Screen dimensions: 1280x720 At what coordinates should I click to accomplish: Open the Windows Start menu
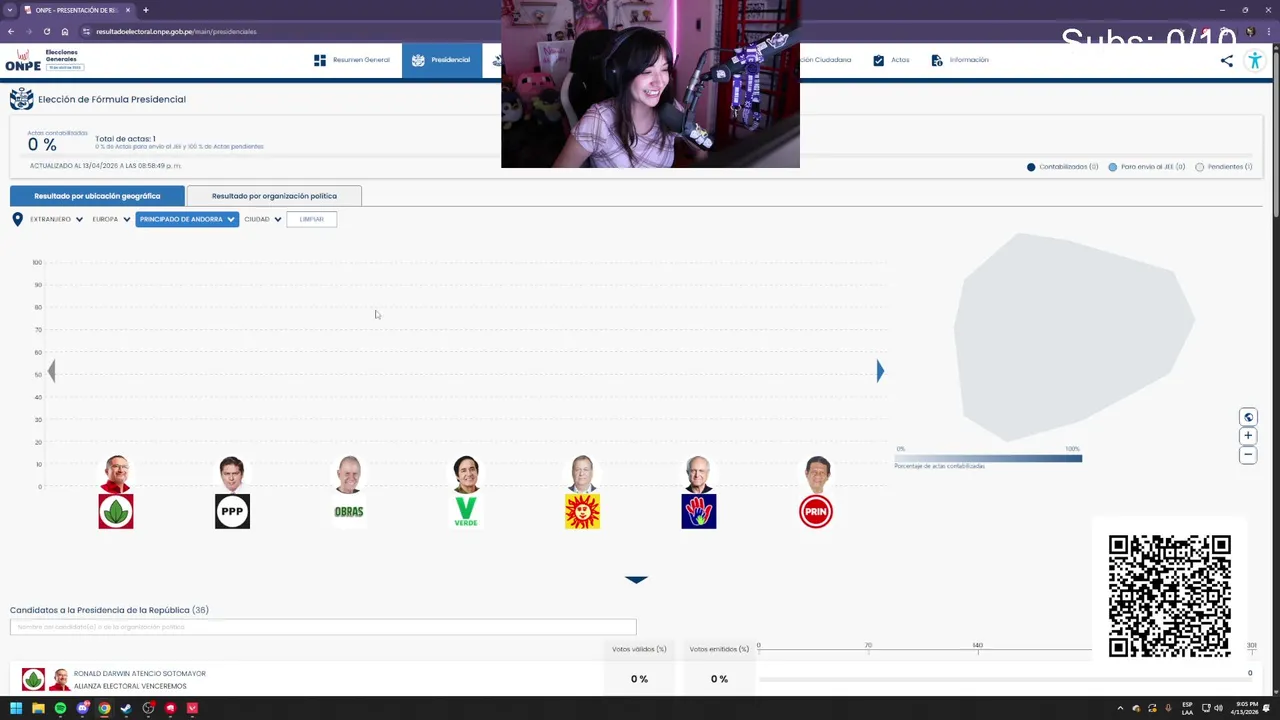tap(16, 708)
